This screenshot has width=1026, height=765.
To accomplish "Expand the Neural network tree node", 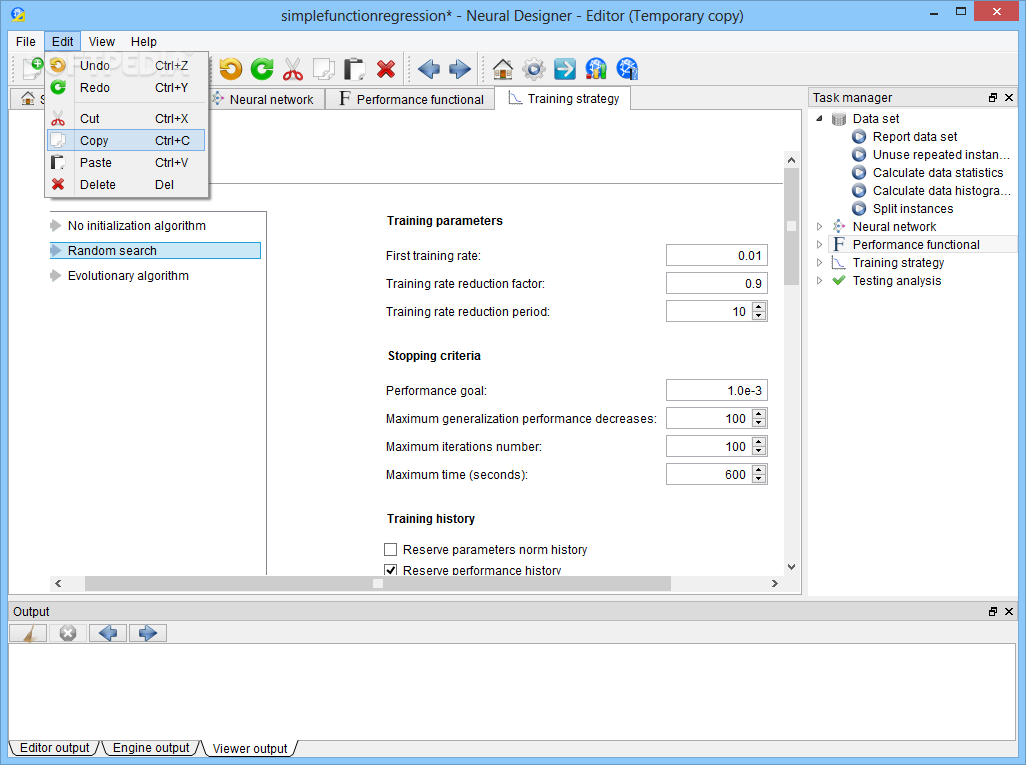I will tap(819, 227).
